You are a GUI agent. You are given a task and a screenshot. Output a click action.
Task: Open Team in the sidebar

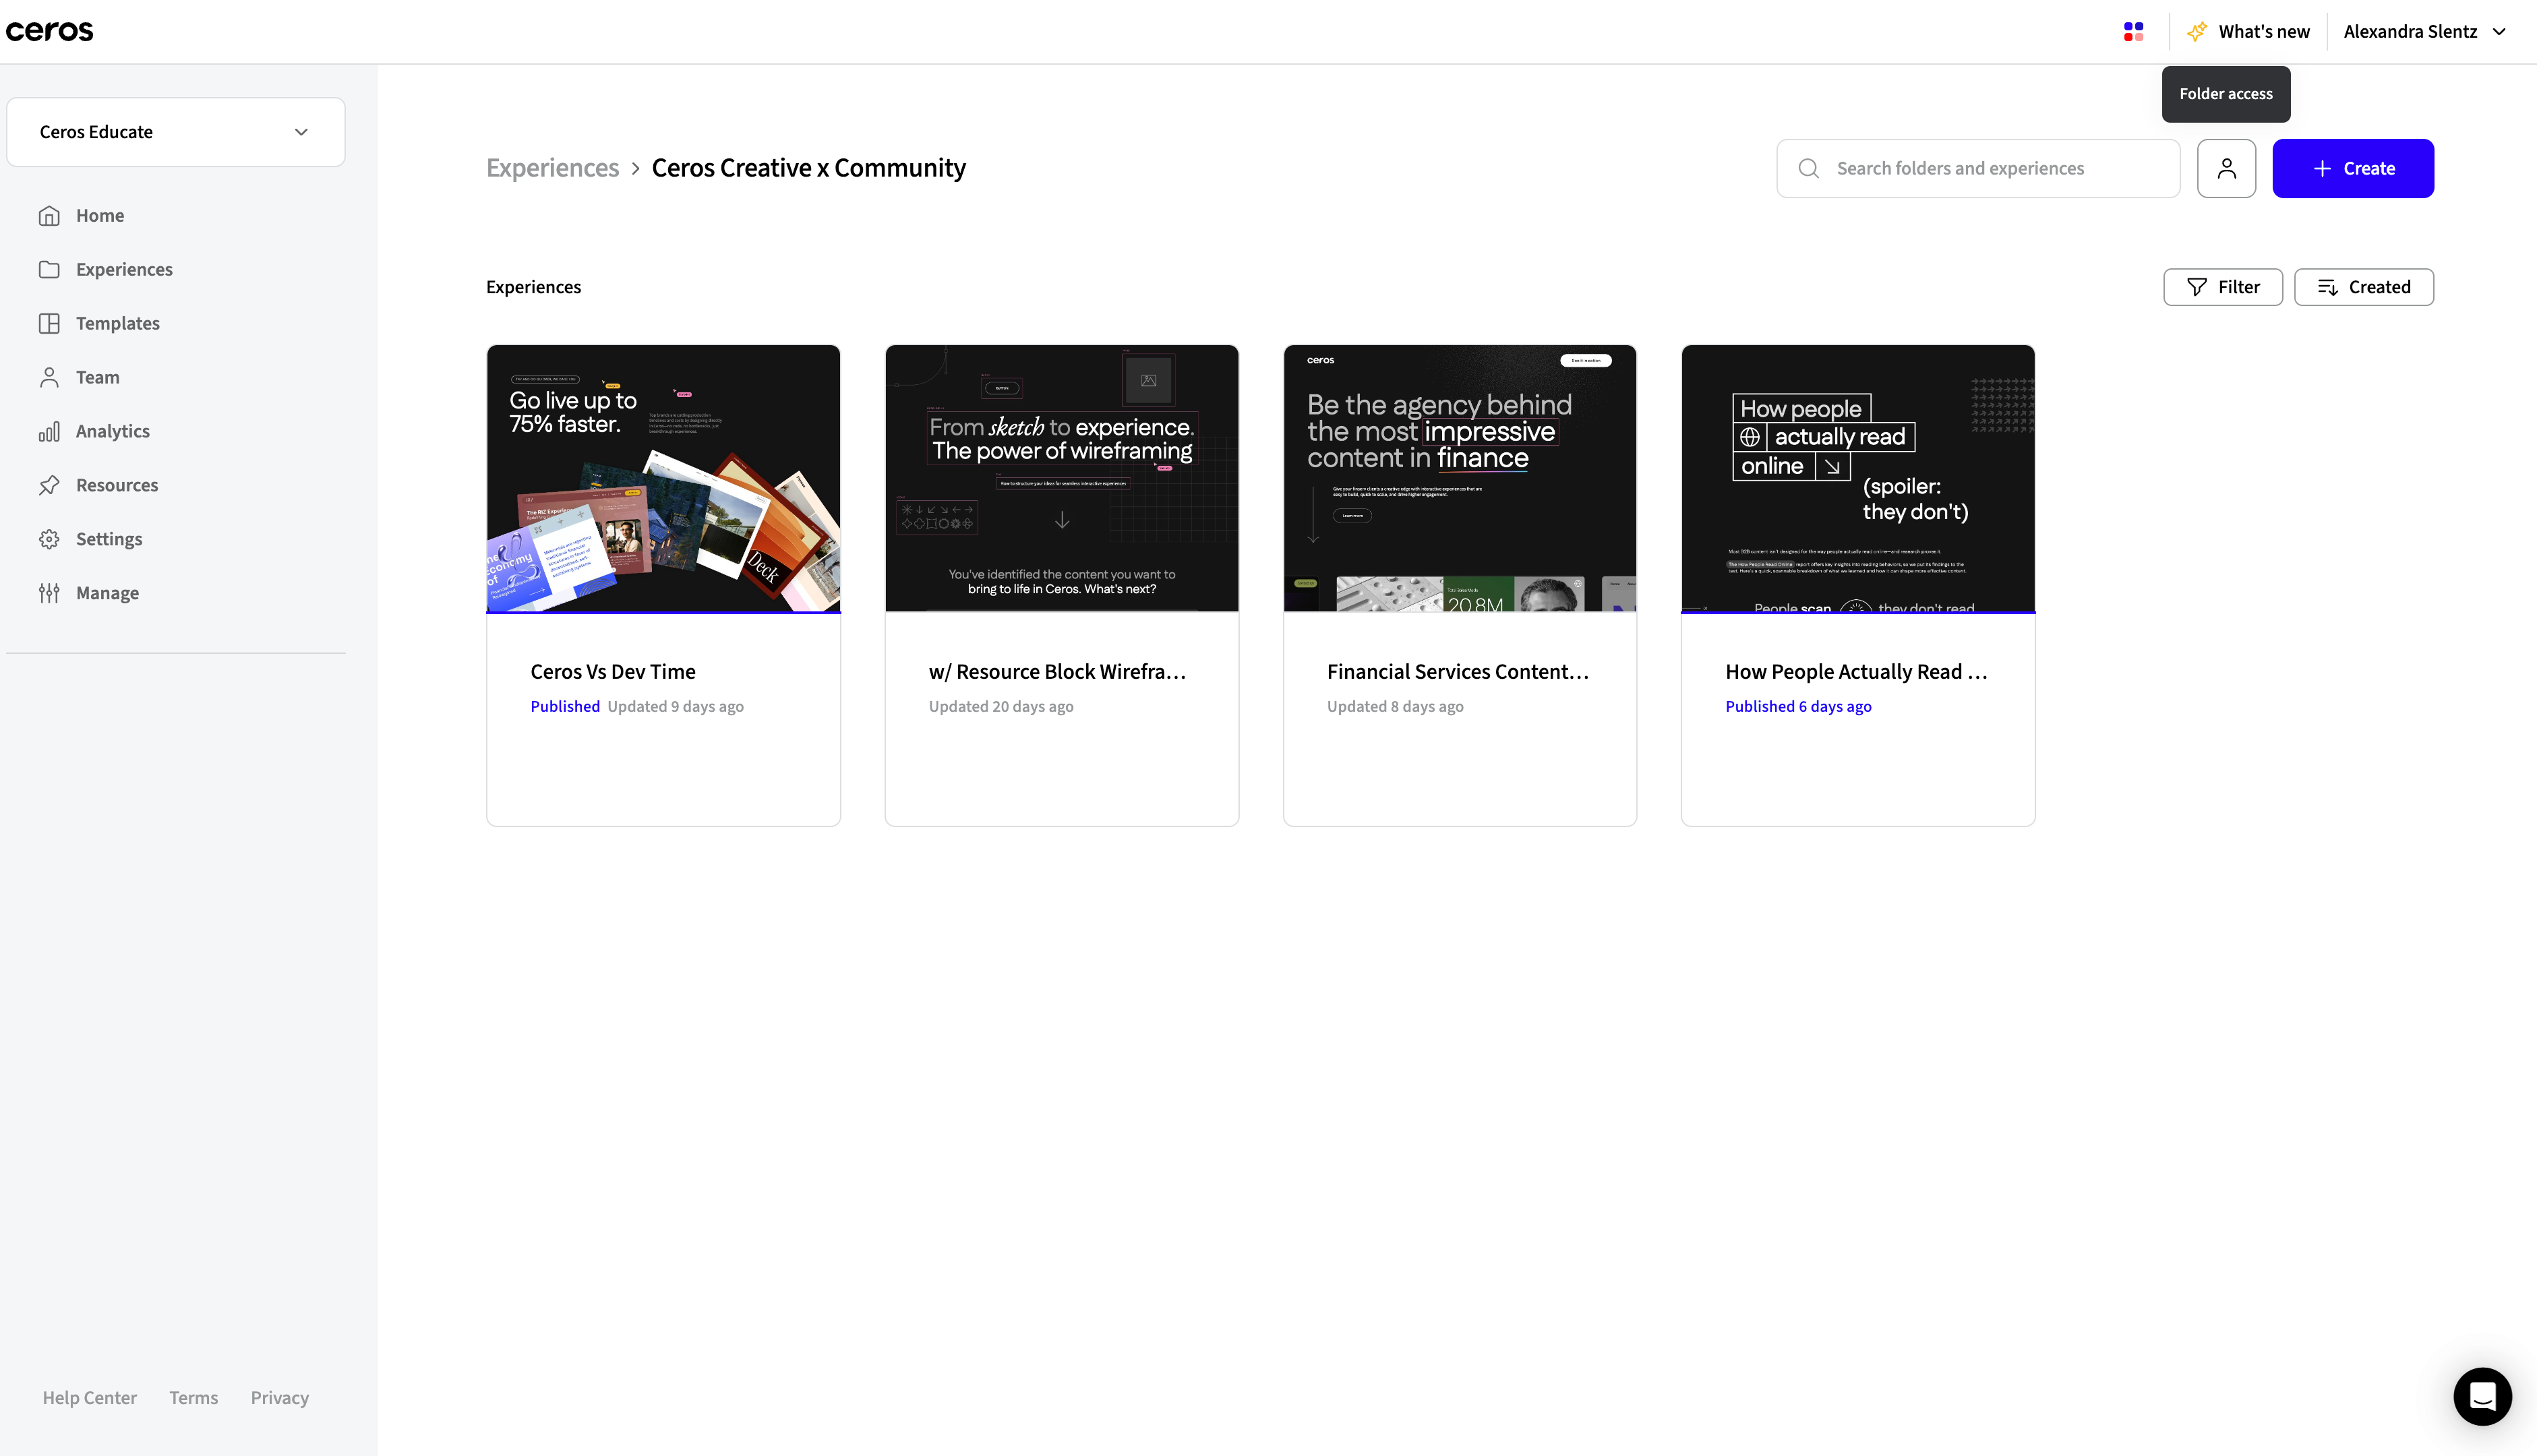[x=97, y=378]
